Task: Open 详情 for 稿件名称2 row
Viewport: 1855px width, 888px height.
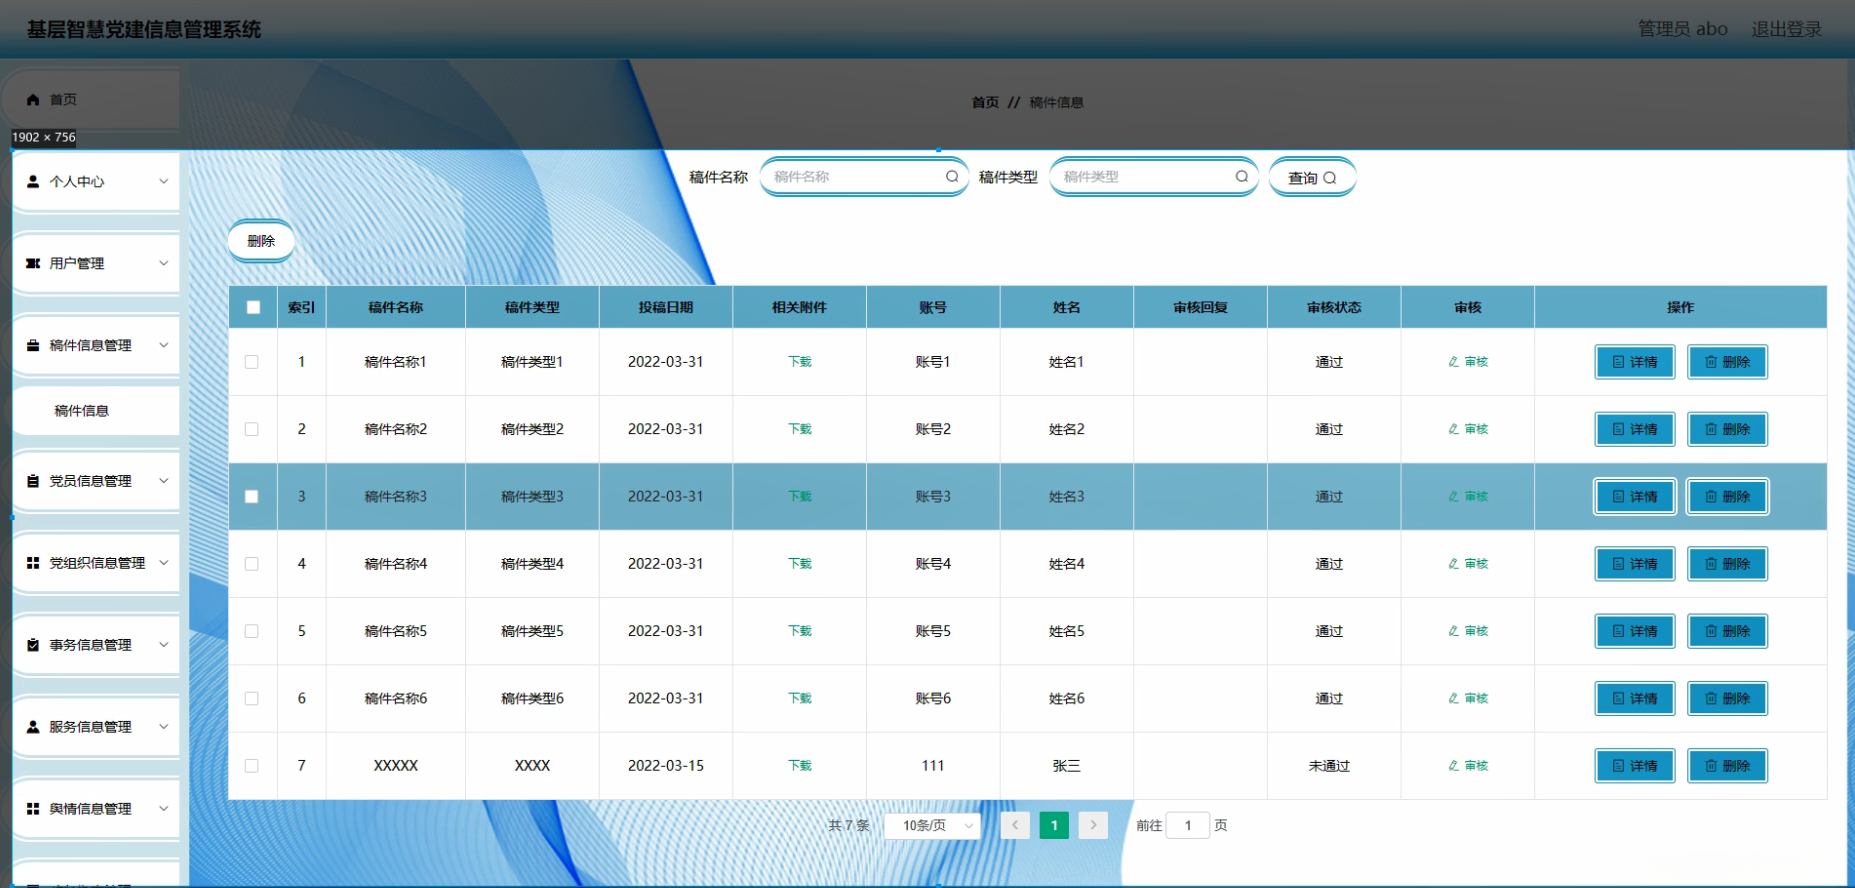Action: [x=1634, y=429]
